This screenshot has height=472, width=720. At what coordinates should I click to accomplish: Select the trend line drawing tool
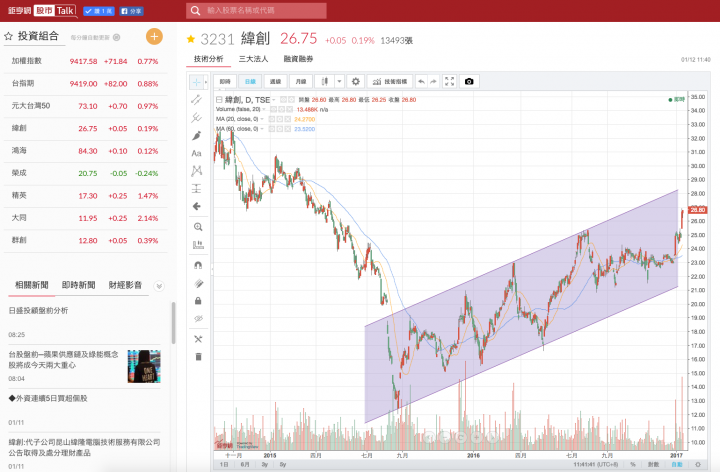[197, 100]
